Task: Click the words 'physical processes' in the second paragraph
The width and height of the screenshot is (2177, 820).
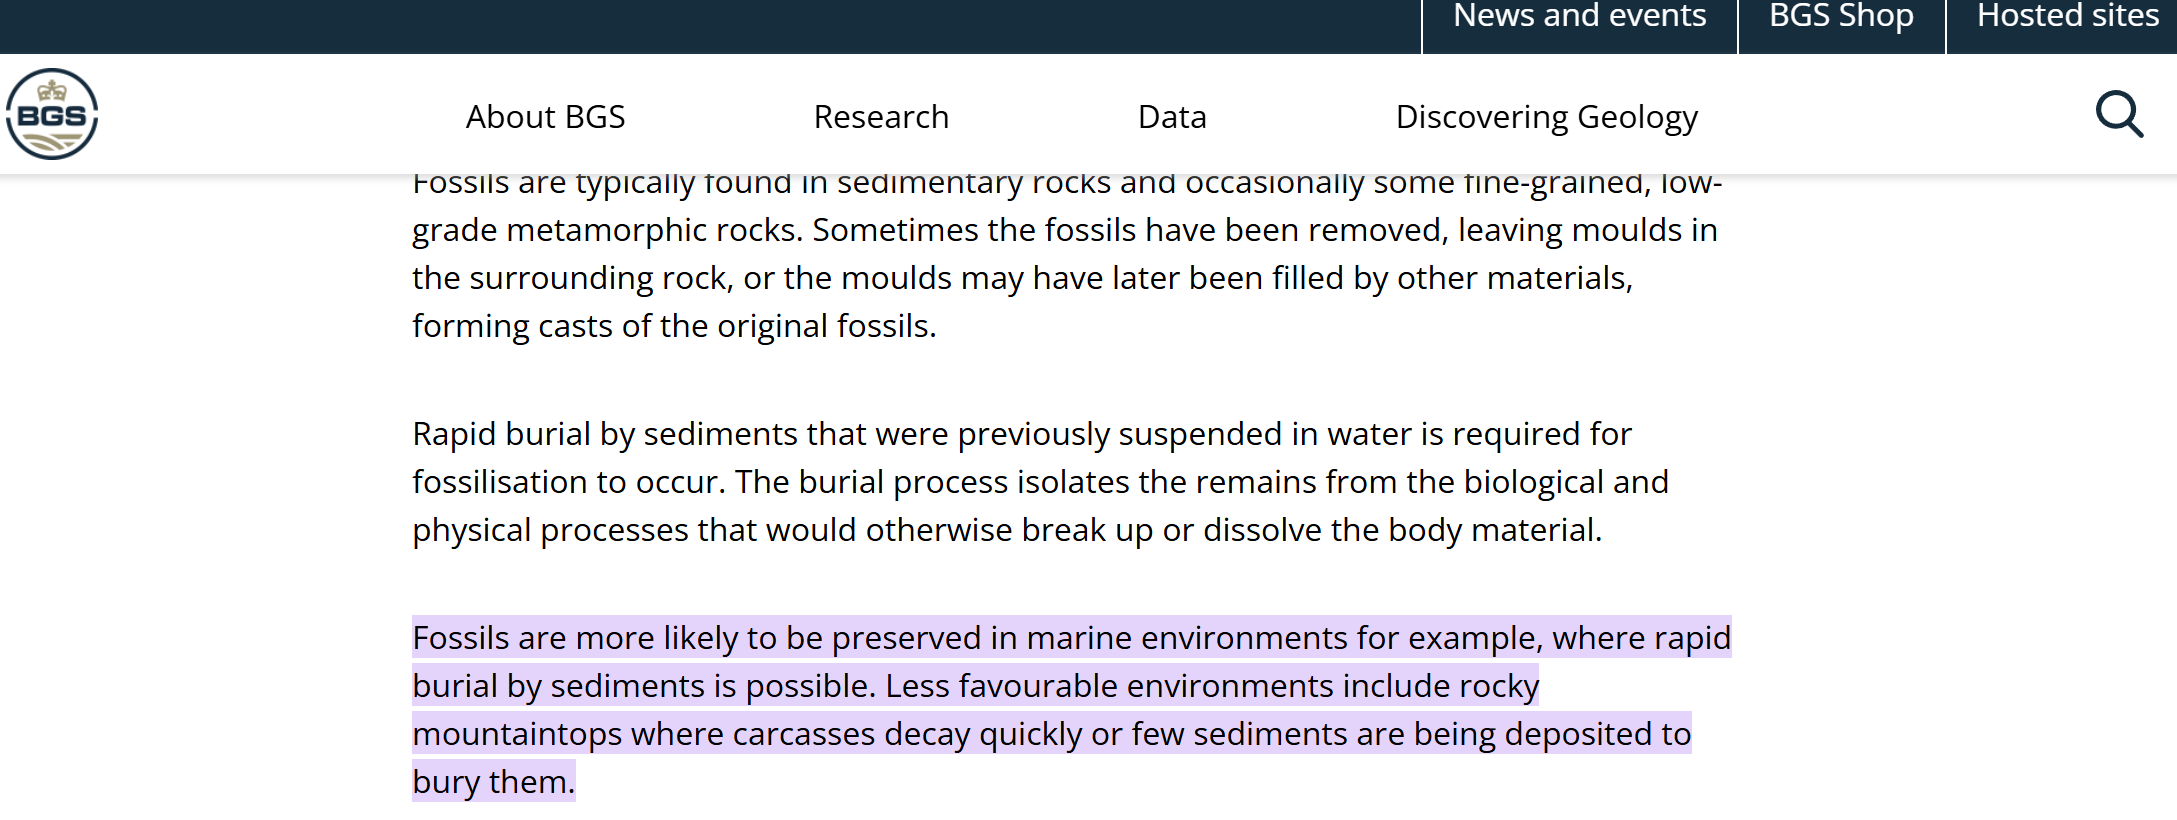Action: point(550,530)
